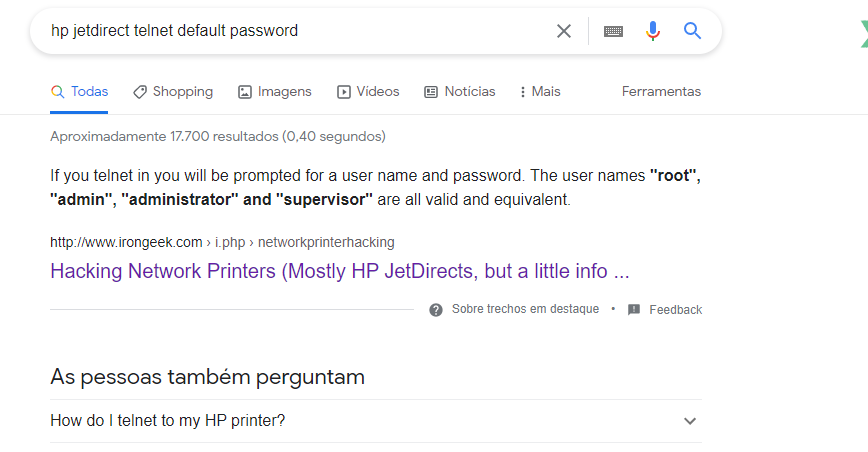This screenshot has width=868, height=452.
Task: Click the Sobre trechos em destaque link
Action: 525,310
